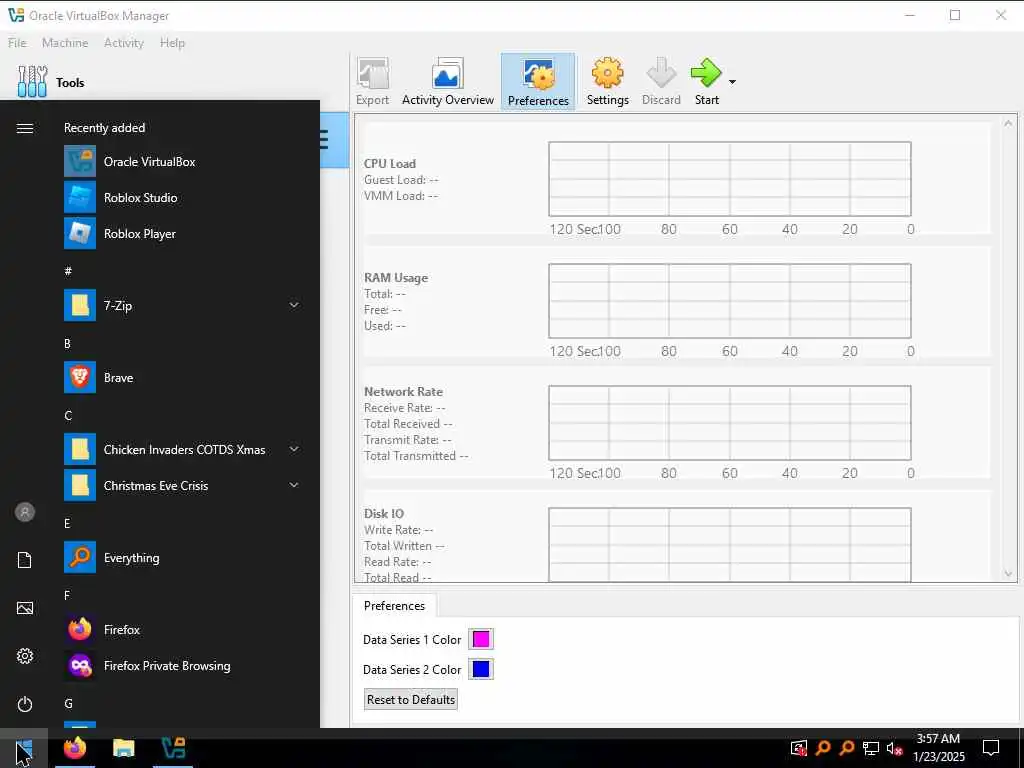Image resolution: width=1024 pixels, height=768 pixels.
Task: Launch Firefox from Start menu list
Action: point(183,630)
